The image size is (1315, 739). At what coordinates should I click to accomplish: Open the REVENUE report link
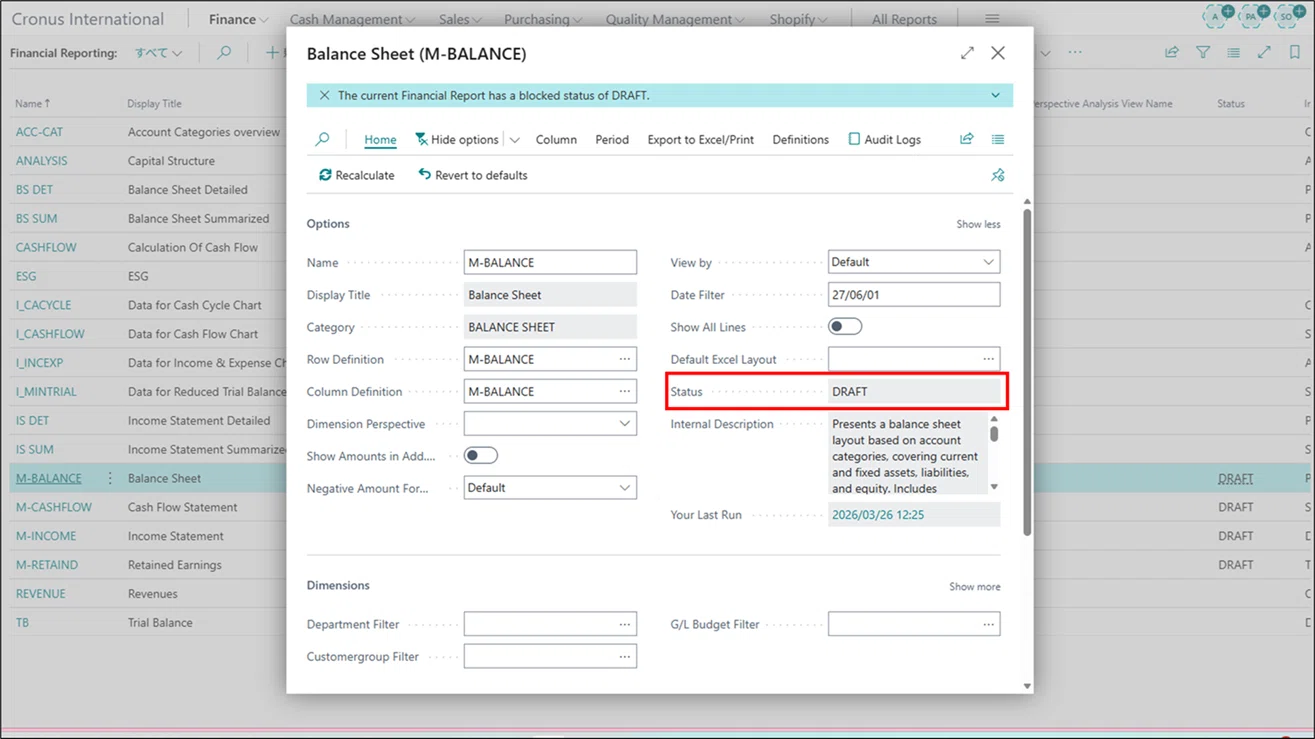pyautogui.click(x=40, y=594)
